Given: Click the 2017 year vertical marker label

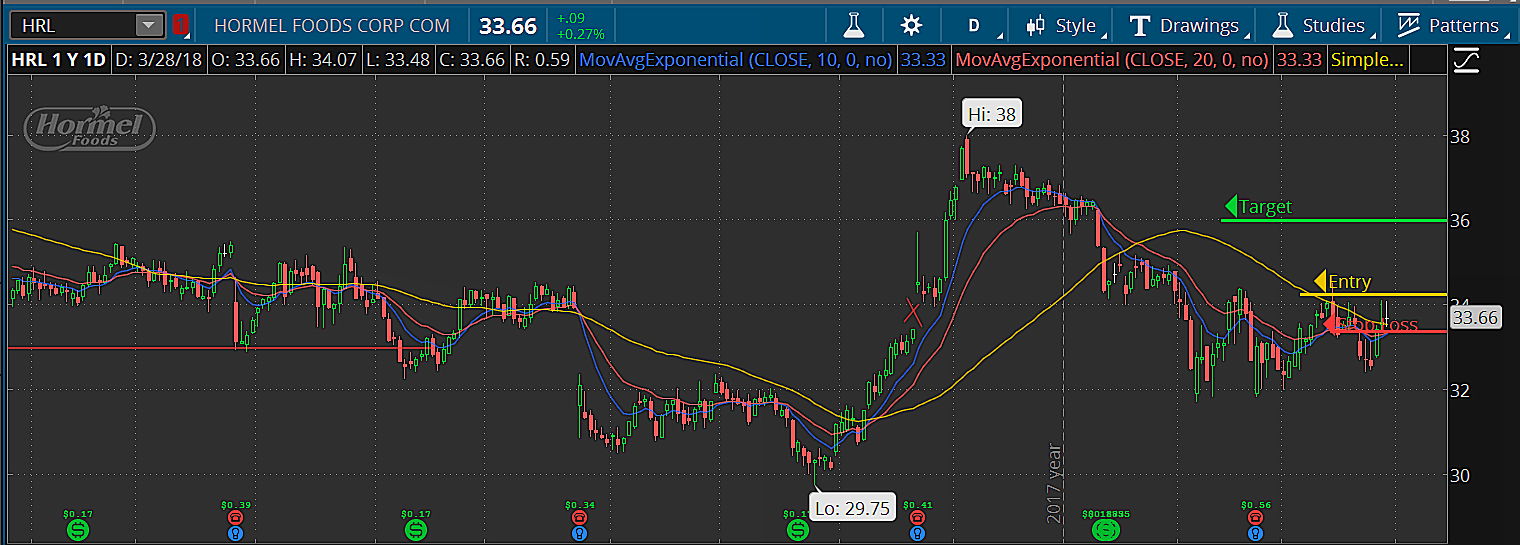Looking at the screenshot, I should click(1053, 483).
